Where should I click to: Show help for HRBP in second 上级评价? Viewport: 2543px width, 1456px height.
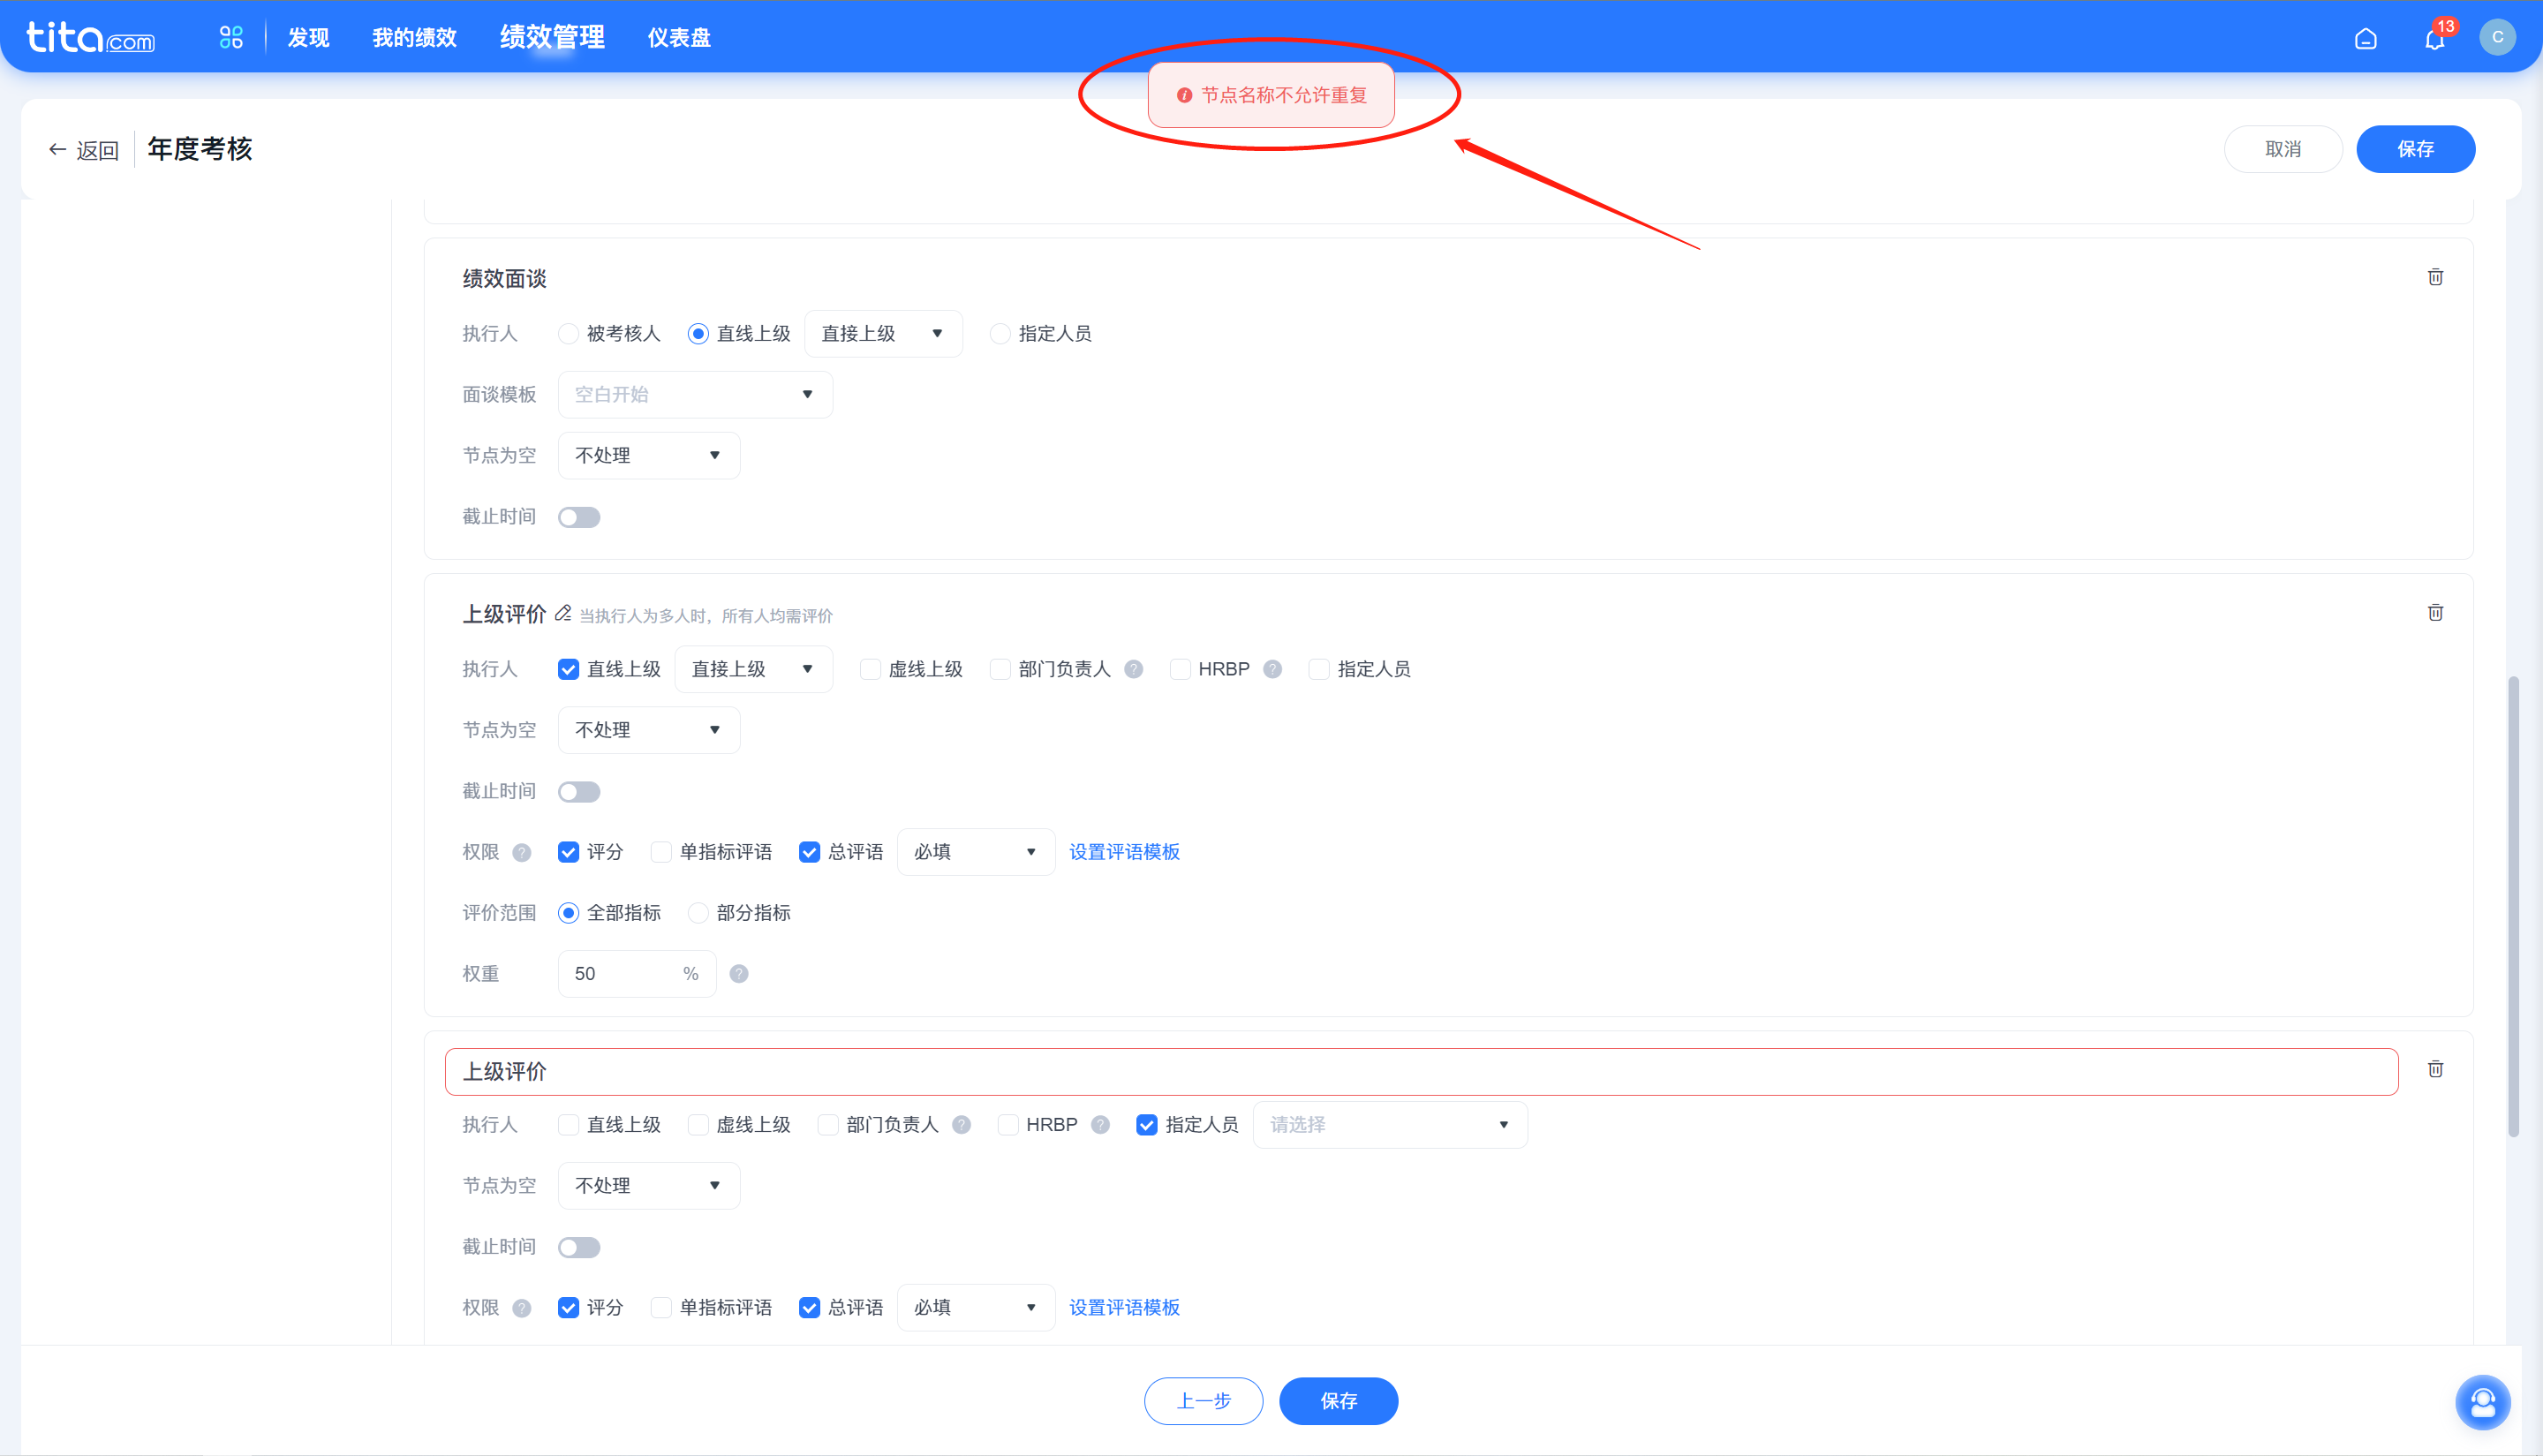1100,1125
